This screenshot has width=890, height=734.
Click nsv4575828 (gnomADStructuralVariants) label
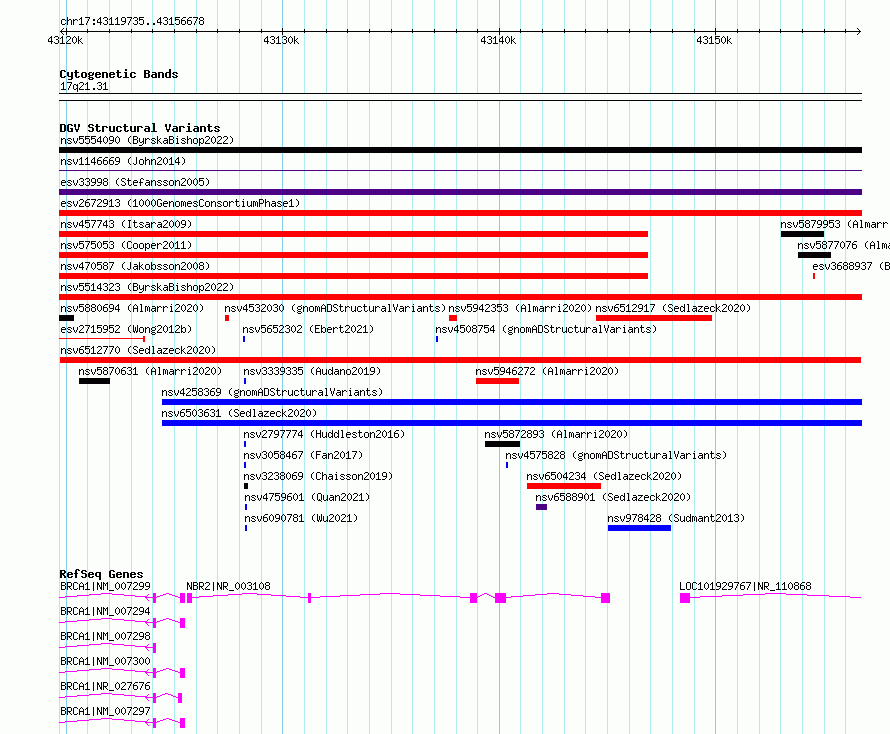(x=616, y=455)
